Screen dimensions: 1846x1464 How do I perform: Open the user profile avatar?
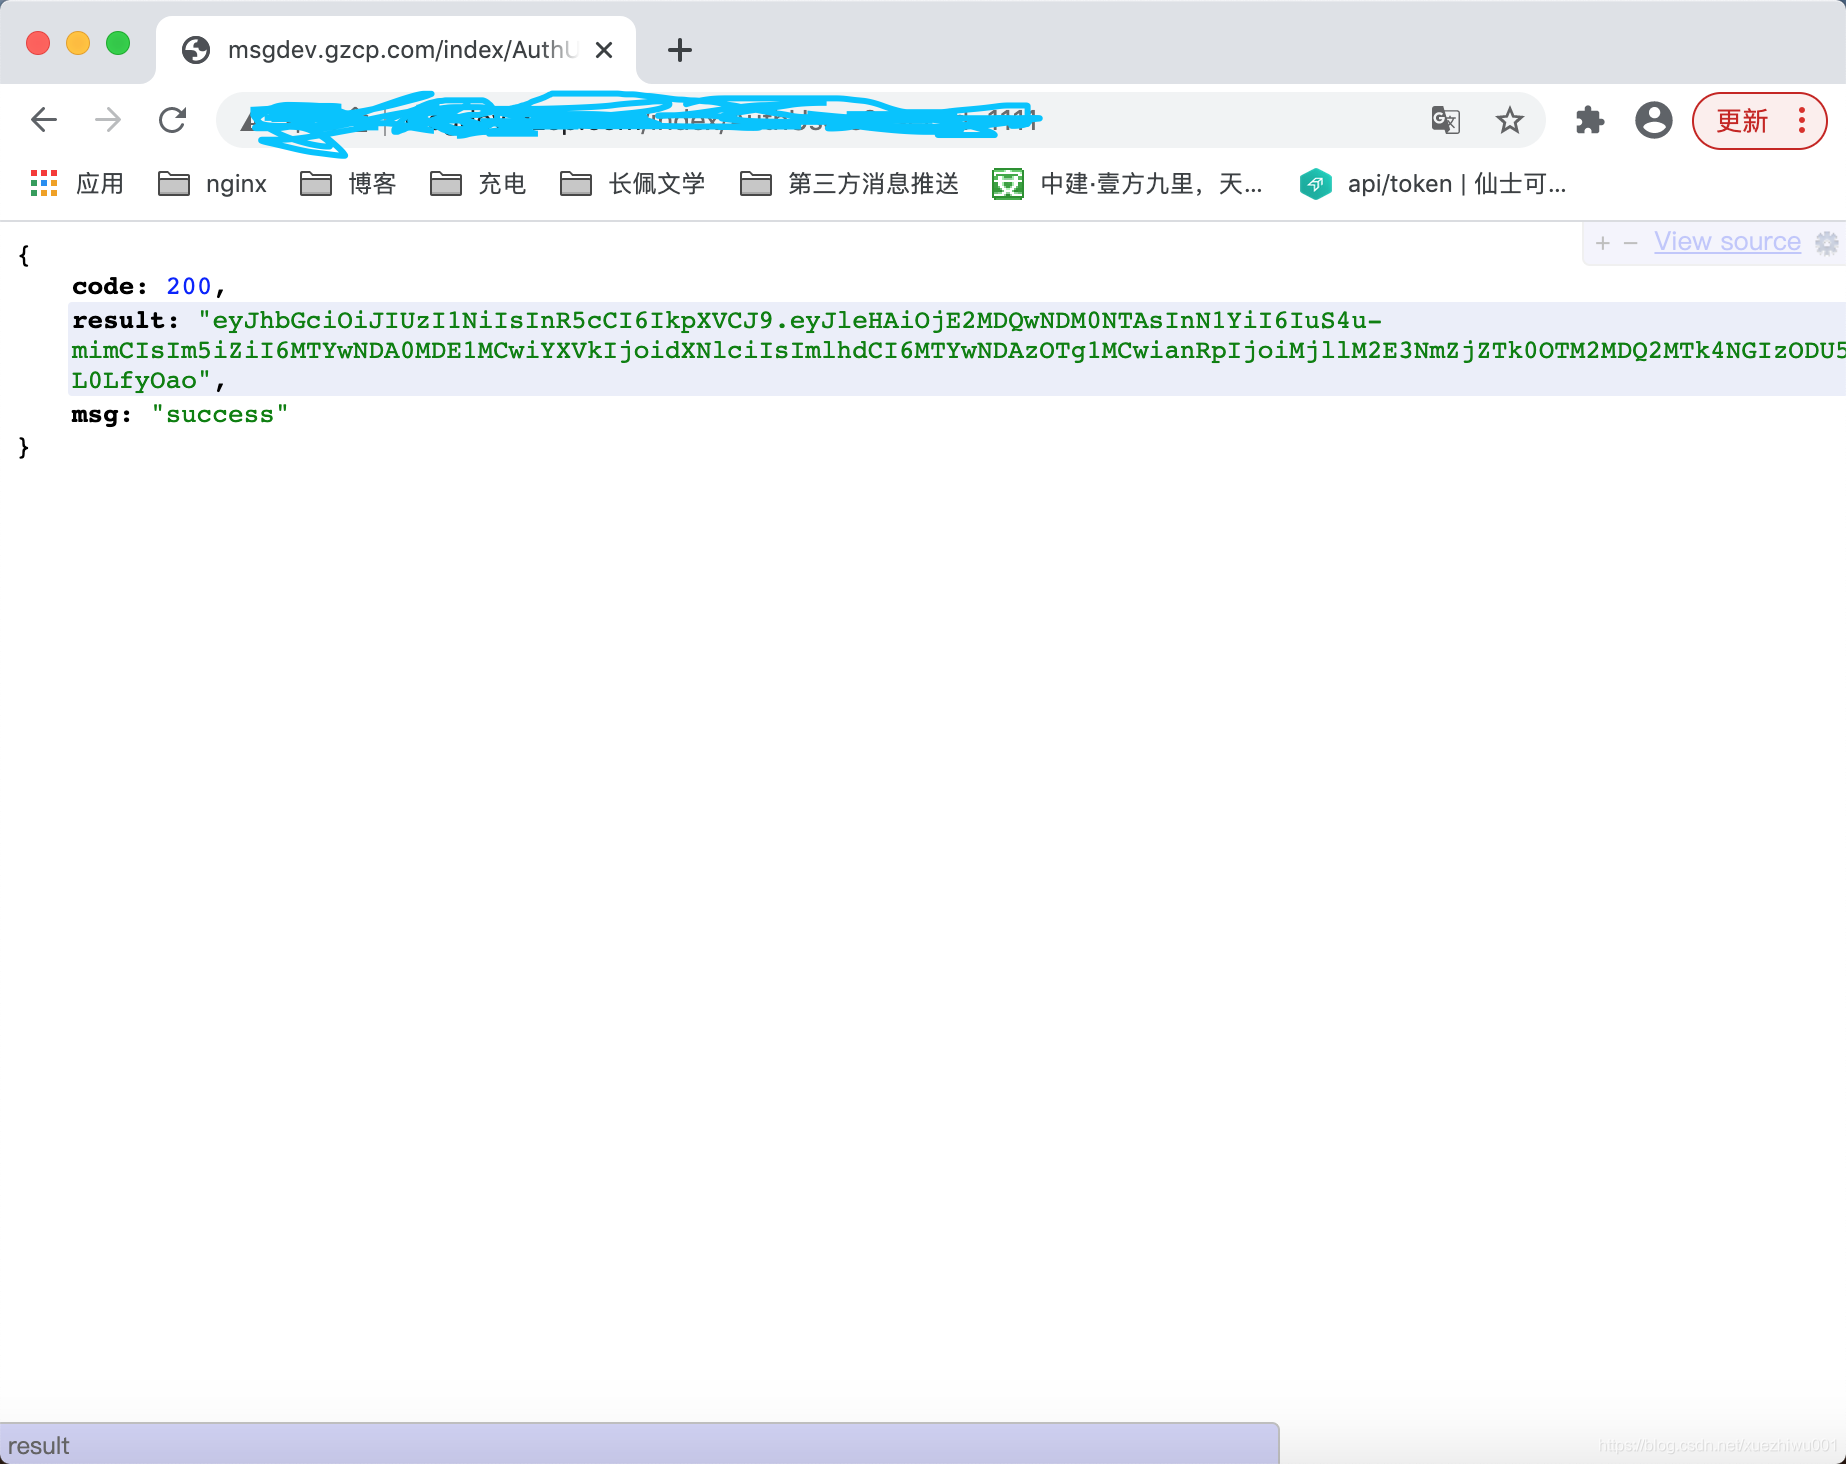(1654, 120)
